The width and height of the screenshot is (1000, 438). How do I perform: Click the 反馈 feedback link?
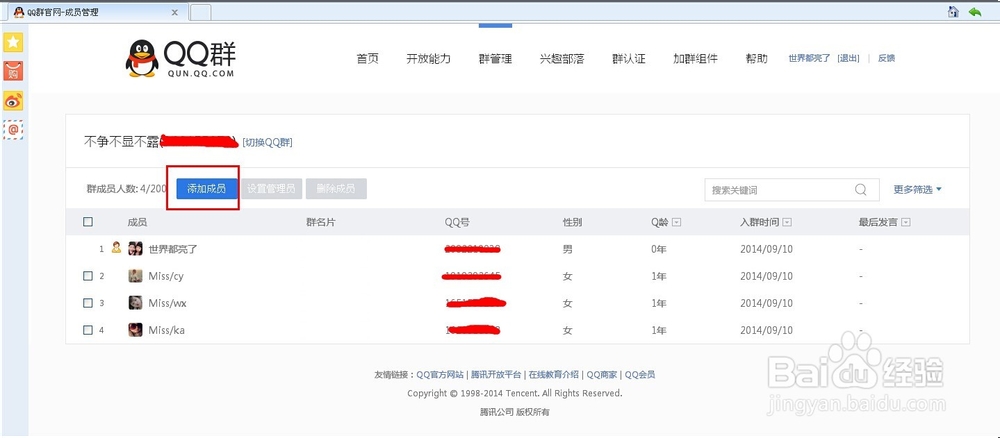pos(886,58)
